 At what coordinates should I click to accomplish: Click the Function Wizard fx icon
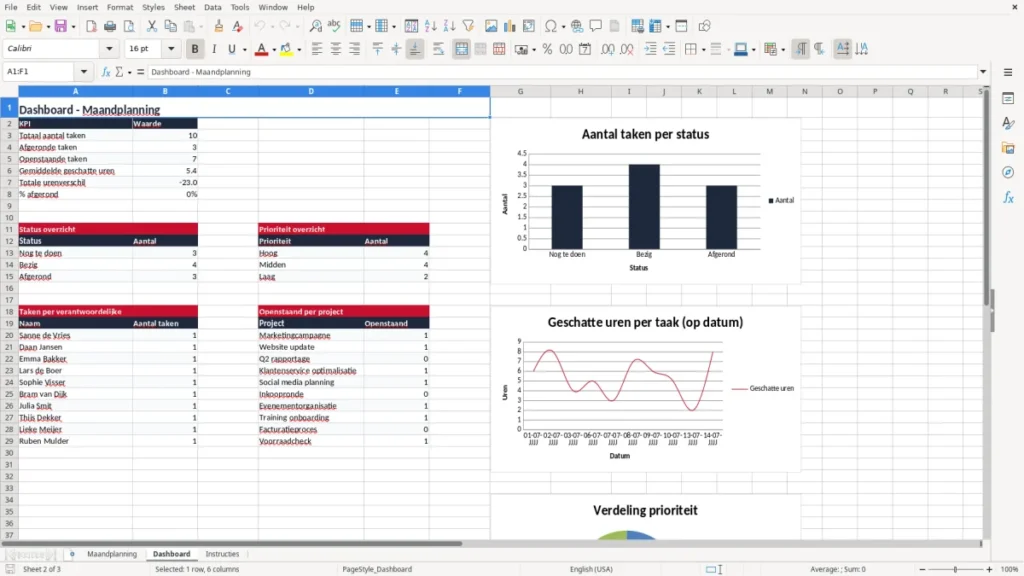[x=106, y=72]
